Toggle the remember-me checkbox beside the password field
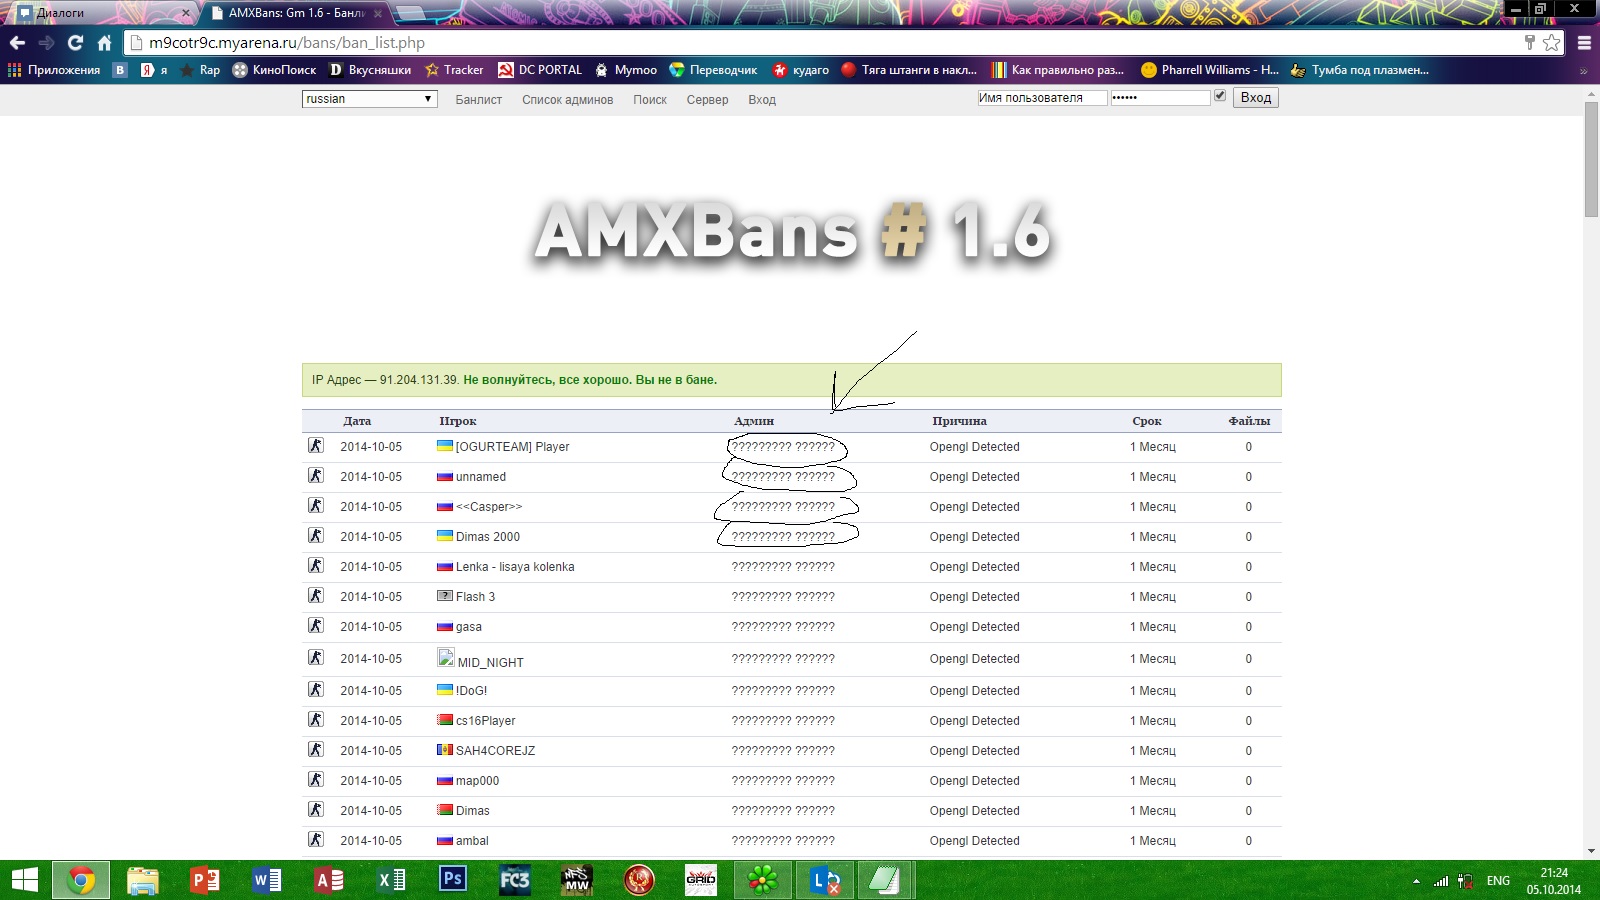The image size is (1600, 900). (1220, 96)
